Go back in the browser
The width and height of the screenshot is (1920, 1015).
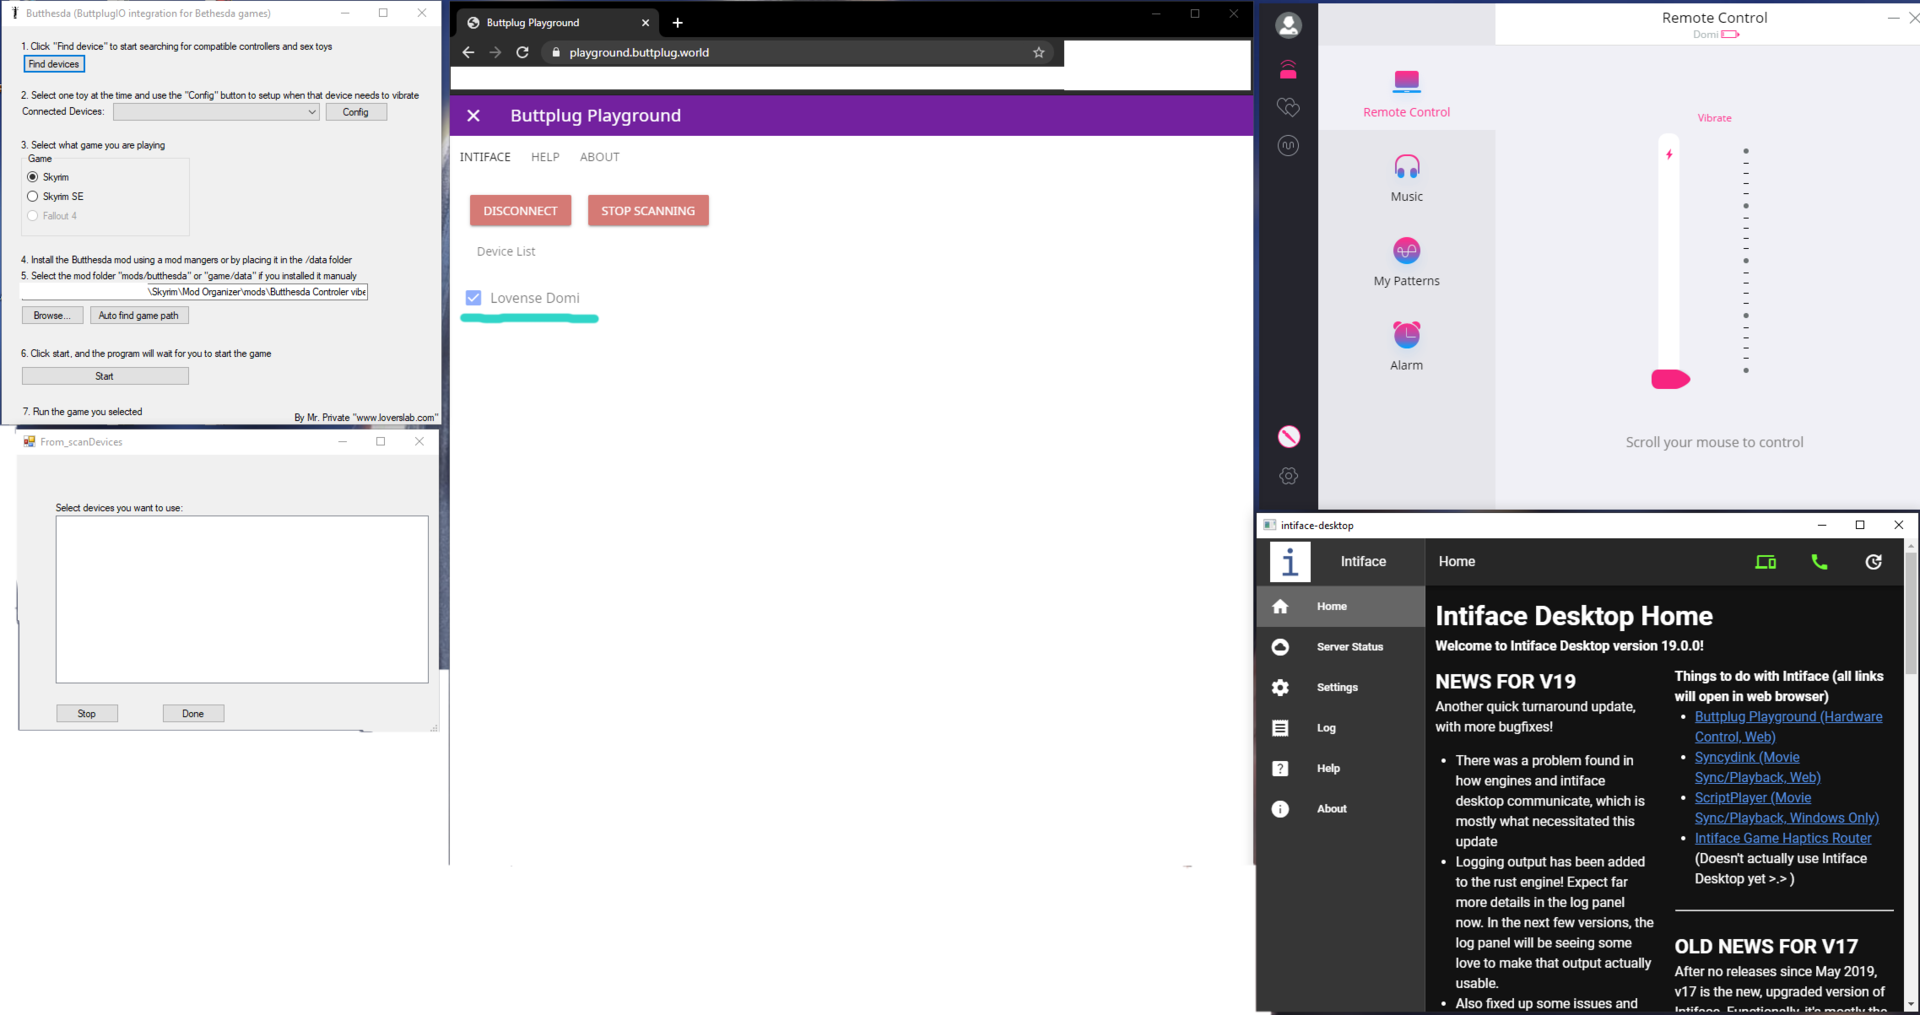(x=468, y=52)
